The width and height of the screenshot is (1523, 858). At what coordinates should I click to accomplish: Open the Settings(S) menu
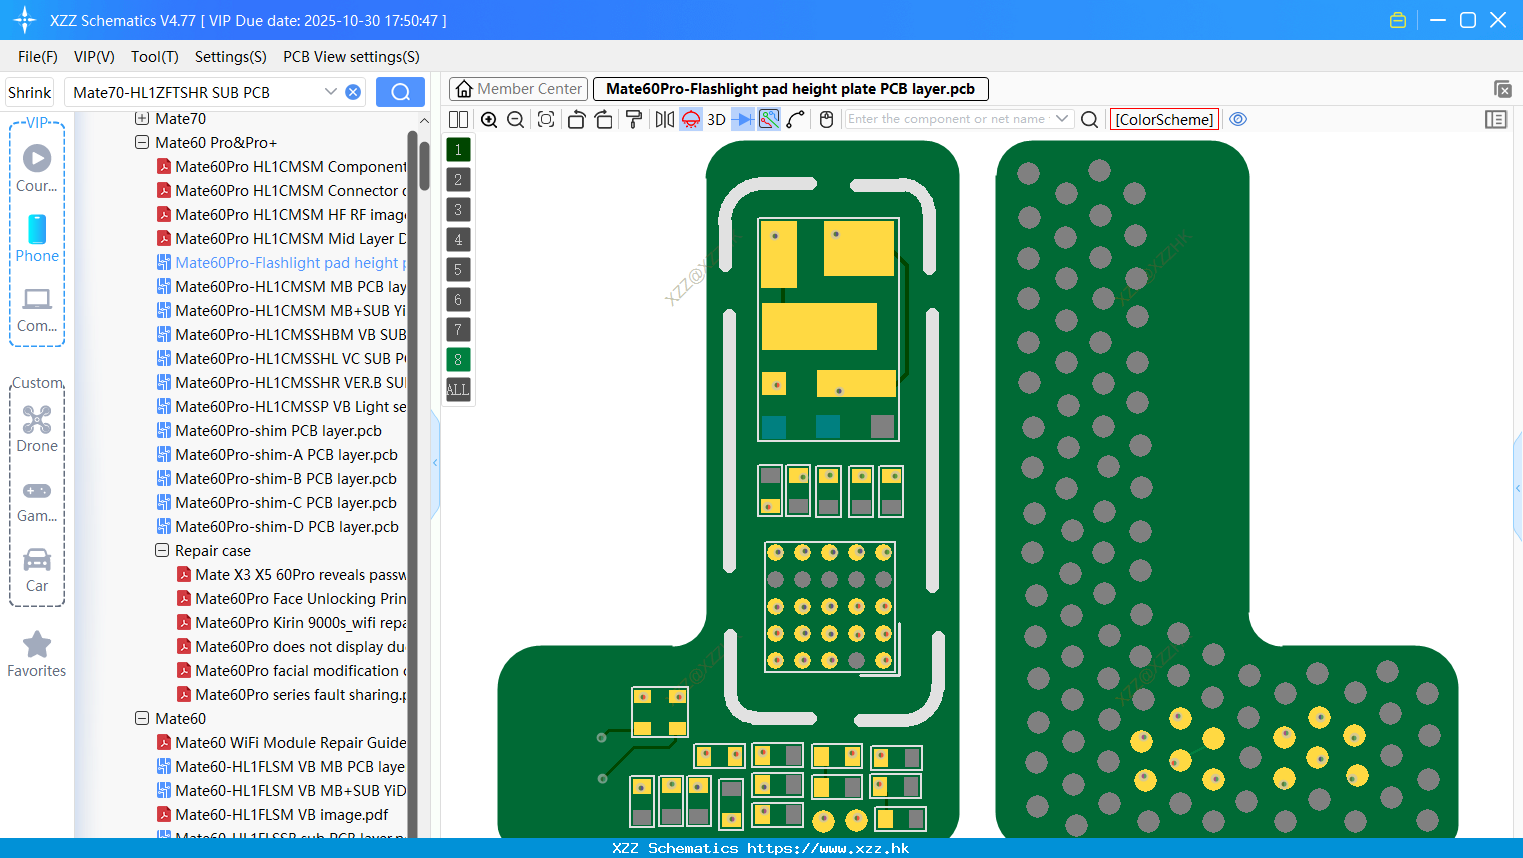[x=231, y=57]
